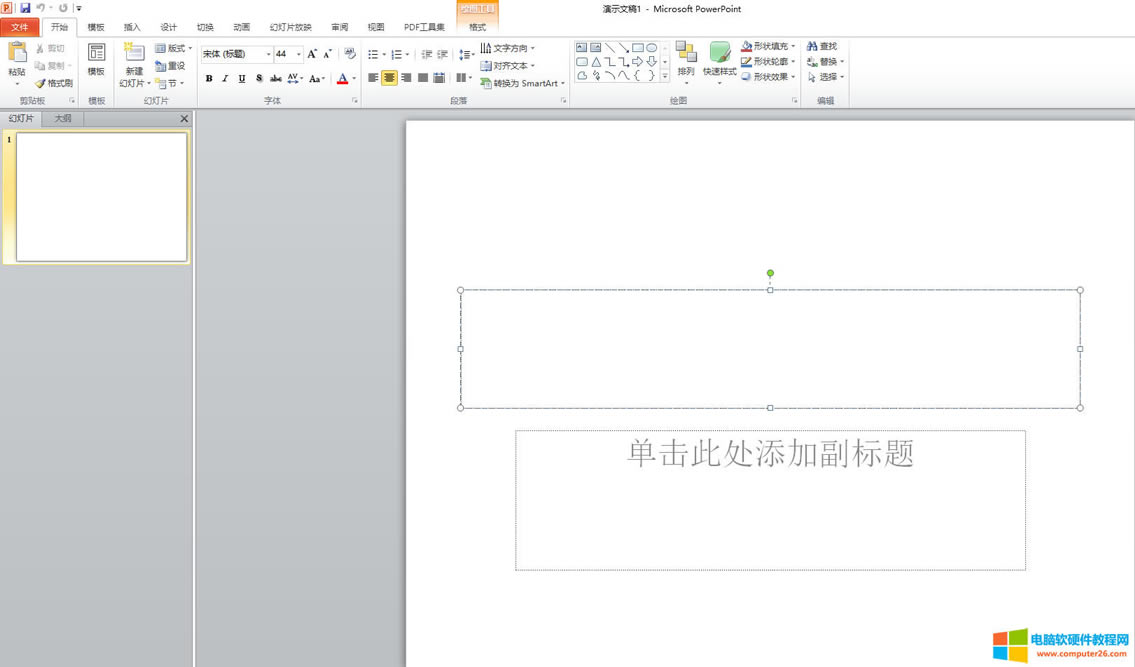Viewport: 1135px width, 667px height.
Task: Switch to the 插入 ribbon tab
Action: [x=131, y=27]
